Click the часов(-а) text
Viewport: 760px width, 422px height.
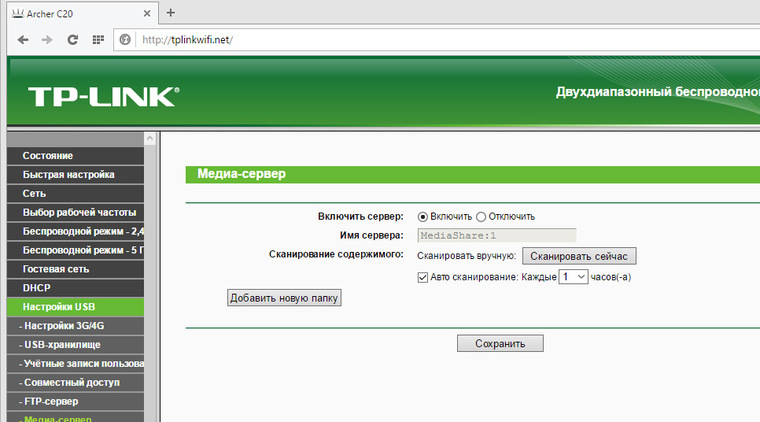coord(611,277)
